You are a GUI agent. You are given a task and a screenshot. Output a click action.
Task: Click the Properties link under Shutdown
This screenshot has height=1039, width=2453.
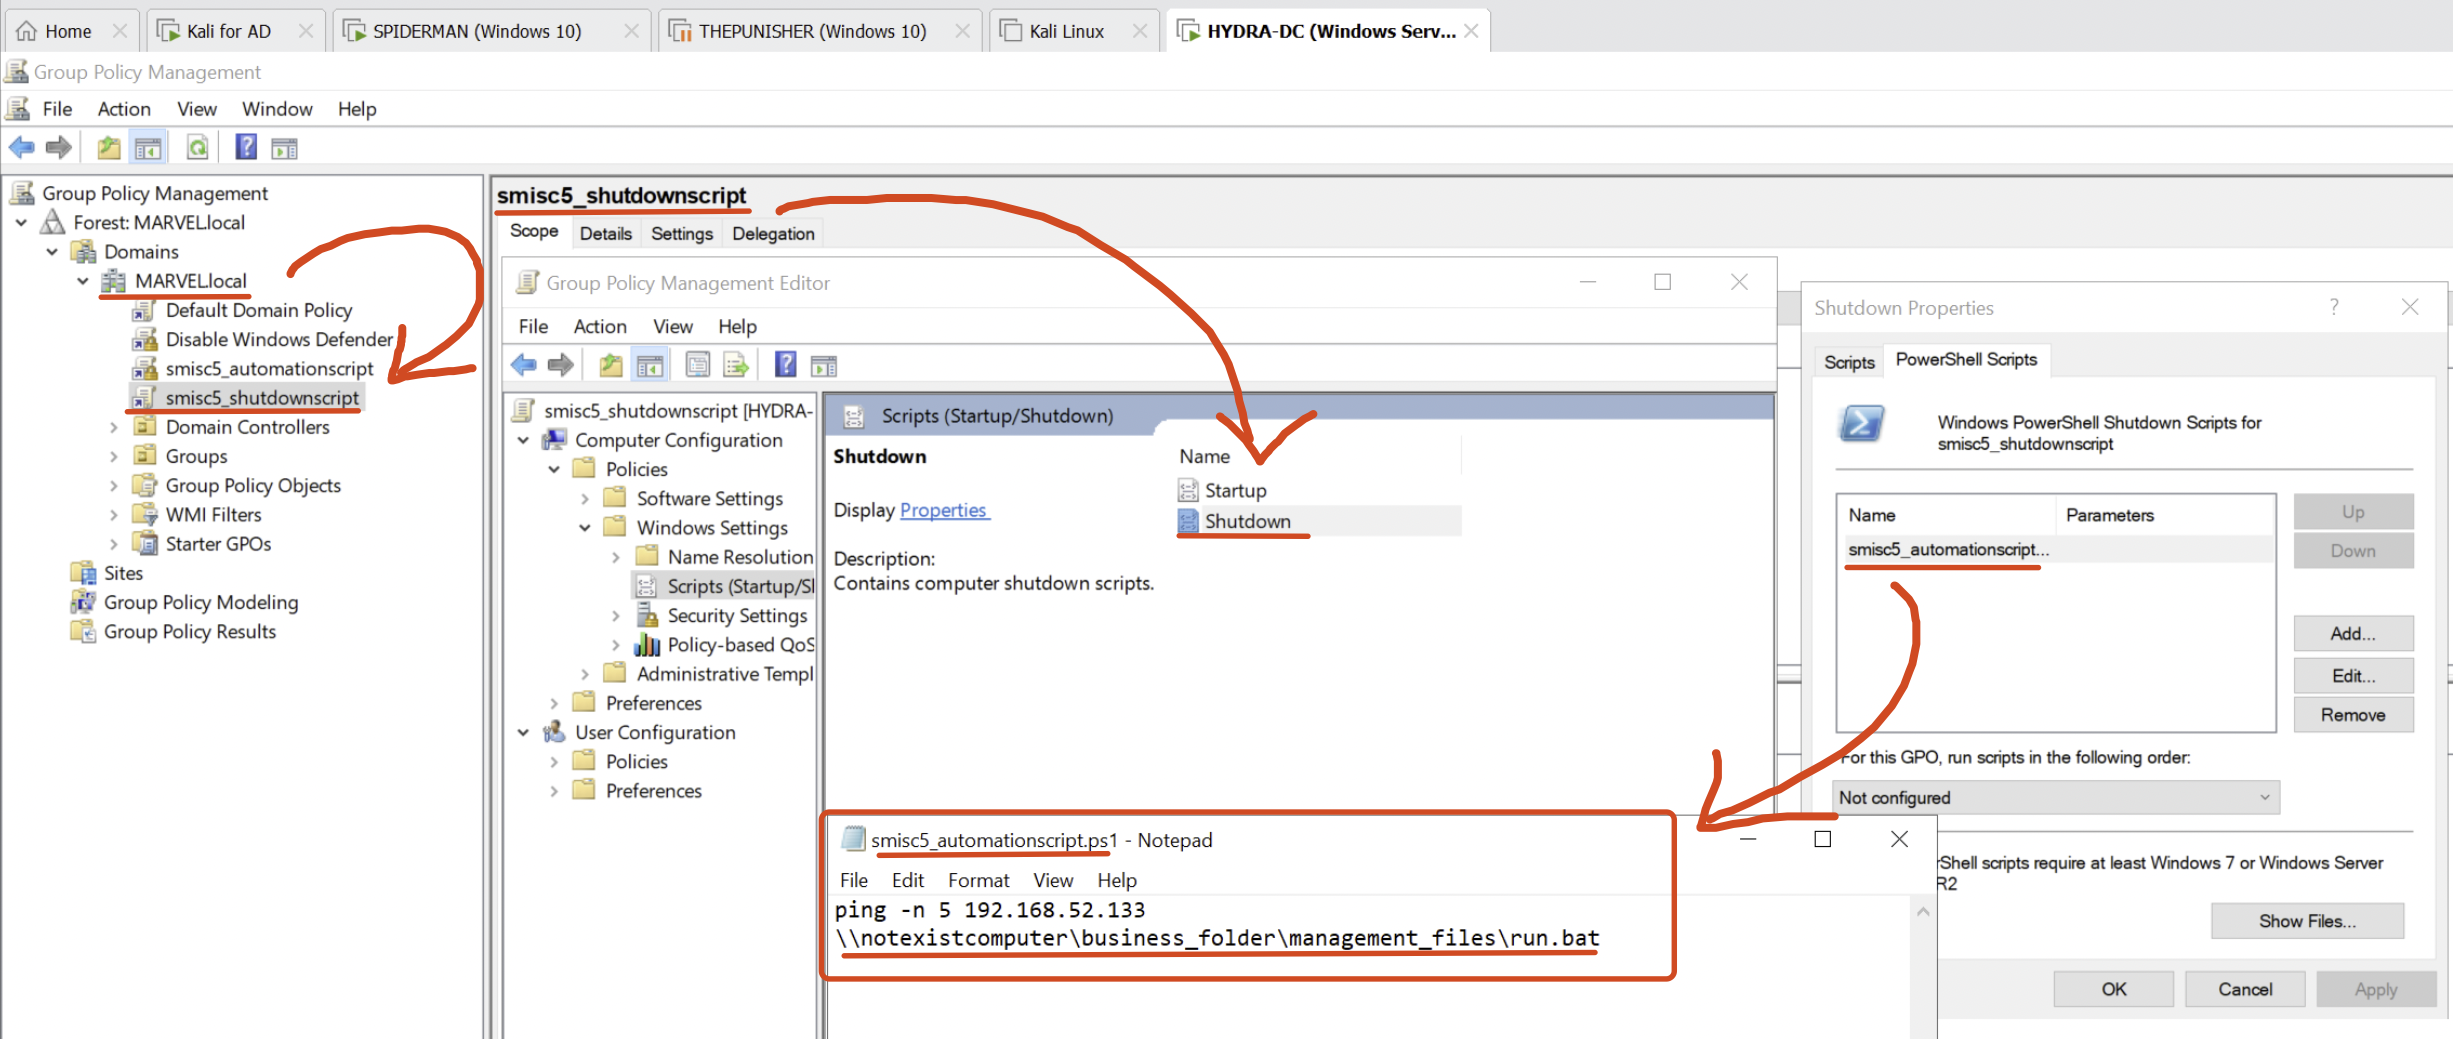click(x=943, y=510)
